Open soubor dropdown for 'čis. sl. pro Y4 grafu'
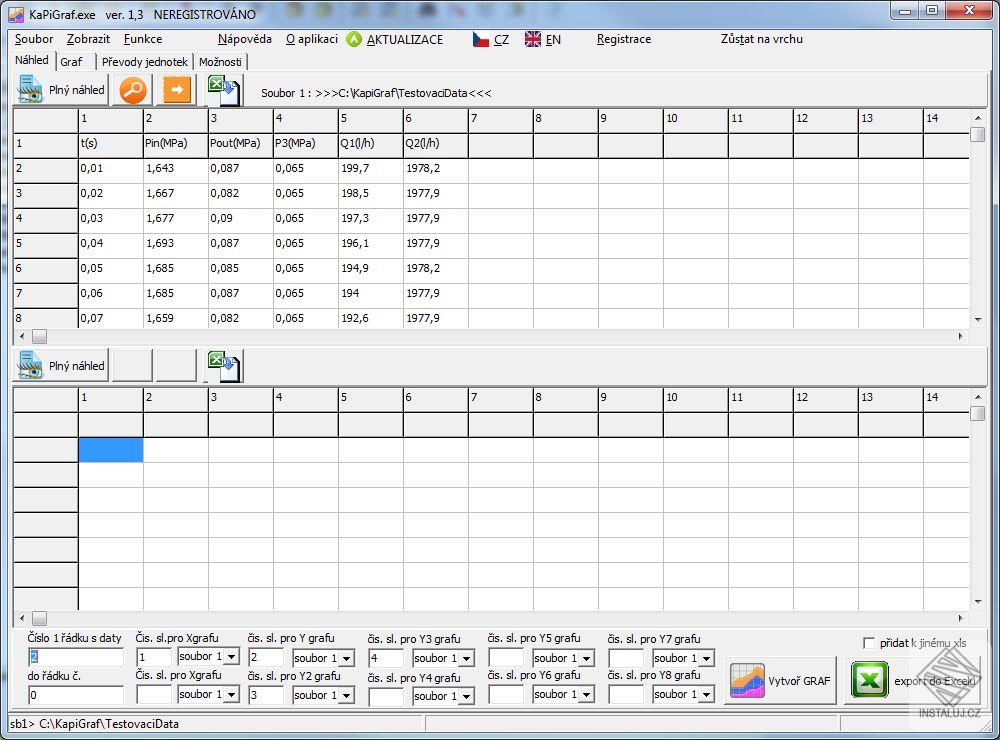The height and width of the screenshot is (740, 1000). [467, 696]
